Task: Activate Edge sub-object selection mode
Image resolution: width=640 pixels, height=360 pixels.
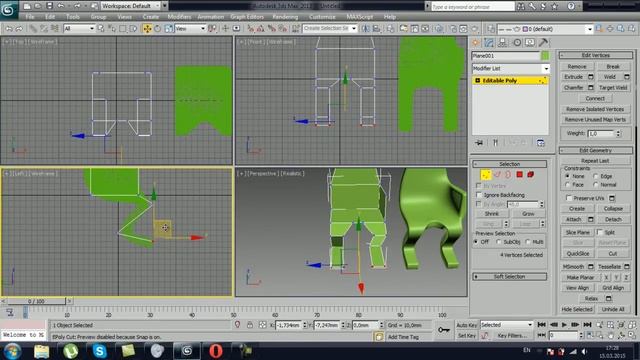Action: [x=497, y=175]
